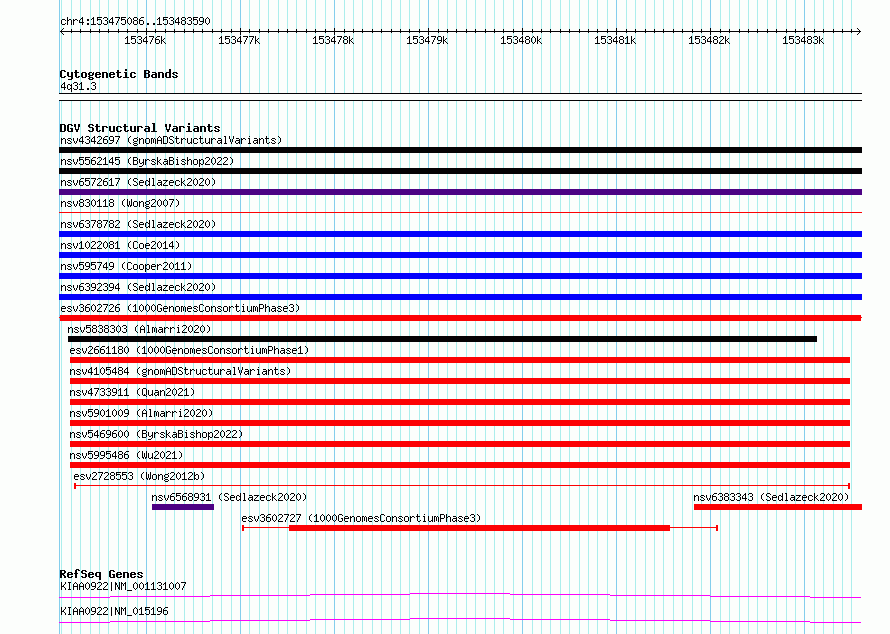Select esv2661180 1000GenomesConsortiumPhase1 label
Image resolution: width=890 pixels, height=634 pixels.
coord(189,350)
